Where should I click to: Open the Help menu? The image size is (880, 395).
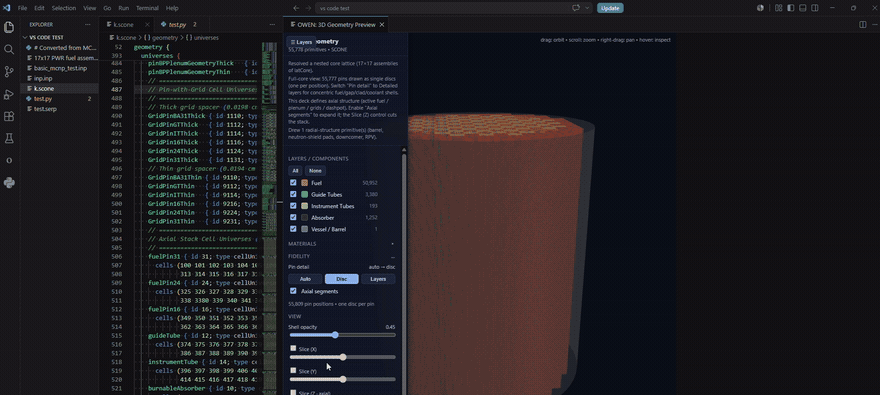(172, 8)
